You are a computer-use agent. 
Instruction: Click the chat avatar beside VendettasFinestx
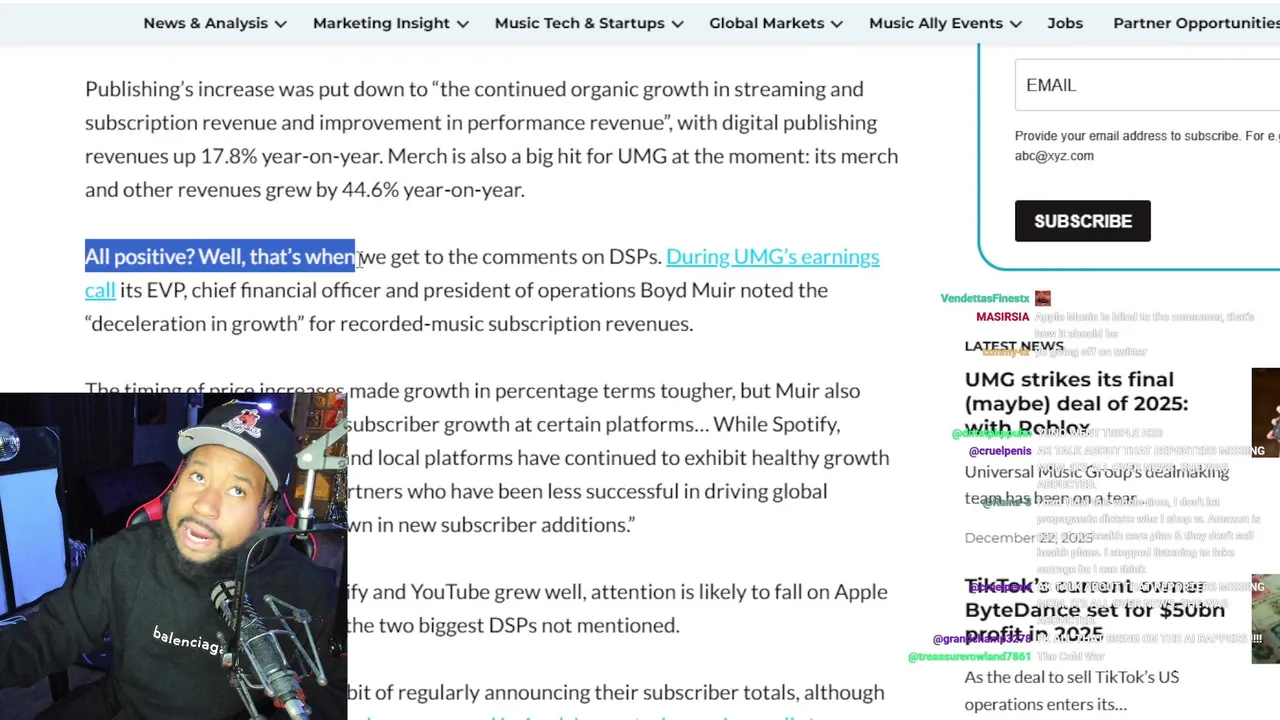1043,298
